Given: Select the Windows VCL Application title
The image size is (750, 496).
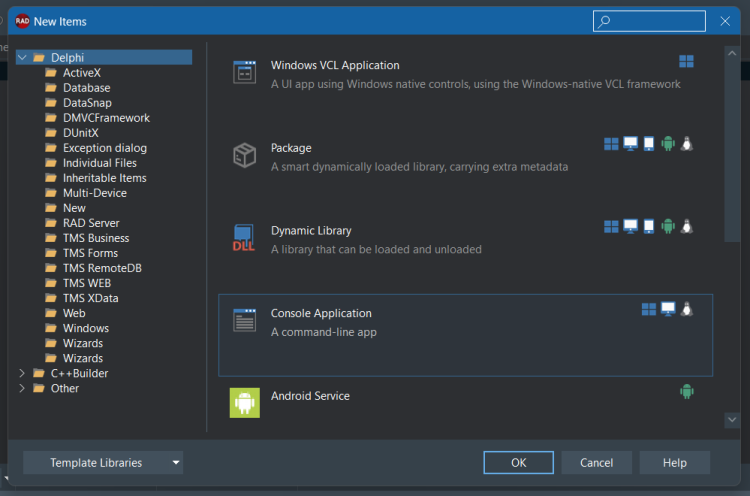Looking at the screenshot, I should pyautogui.click(x=335, y=66).
